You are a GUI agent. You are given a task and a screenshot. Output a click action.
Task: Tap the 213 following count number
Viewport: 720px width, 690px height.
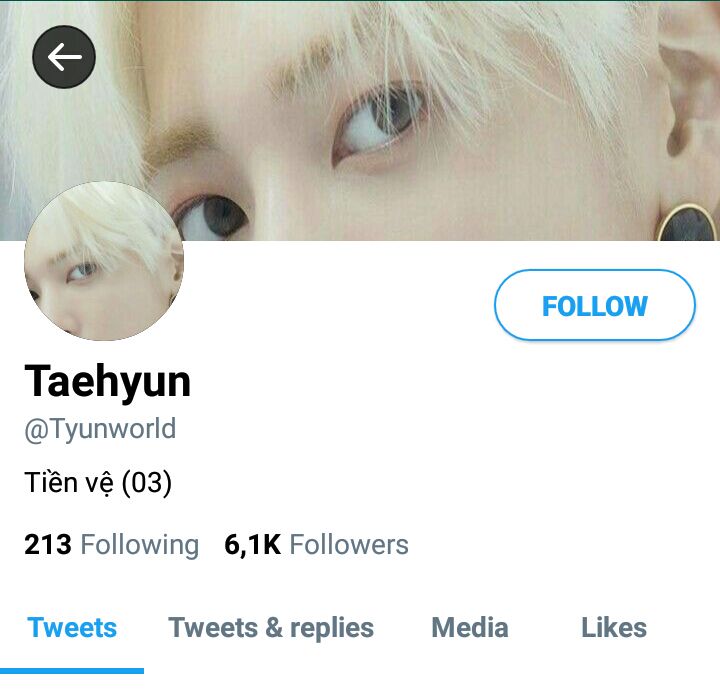tap(48, 545)
